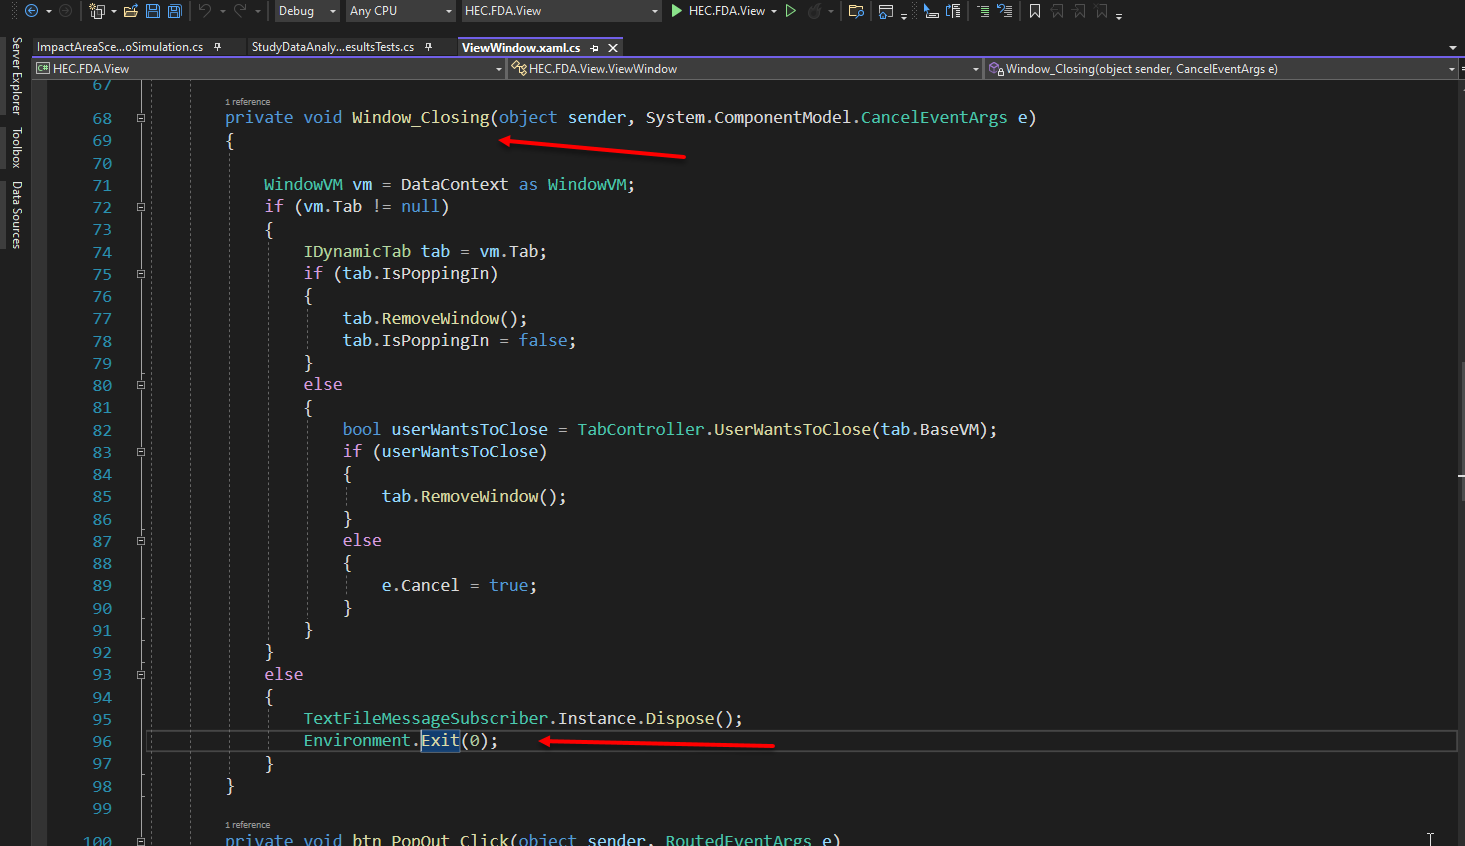1465x846 pixels.
Task: Click the Undo icon in the toolbar
Action: pos(205,11)
